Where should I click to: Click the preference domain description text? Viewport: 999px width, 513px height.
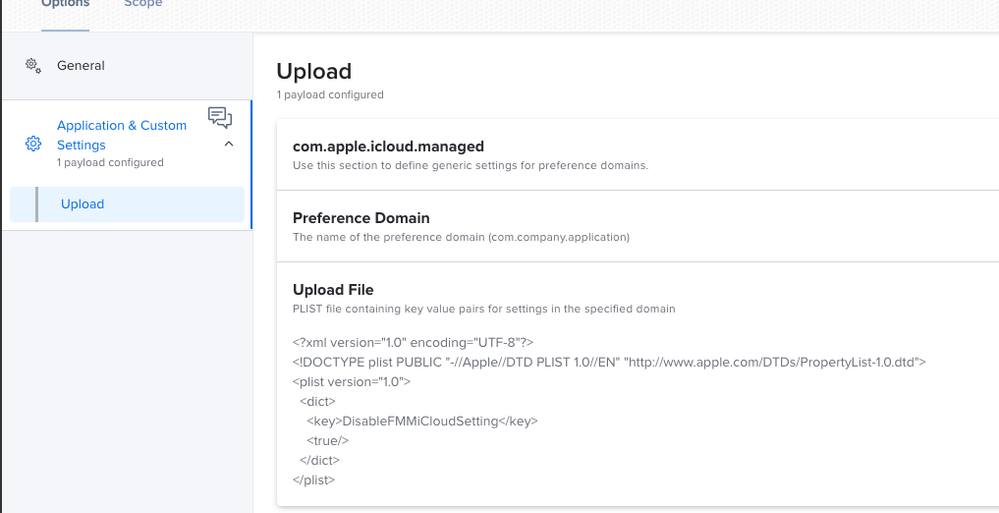click(x=461, y=237)
